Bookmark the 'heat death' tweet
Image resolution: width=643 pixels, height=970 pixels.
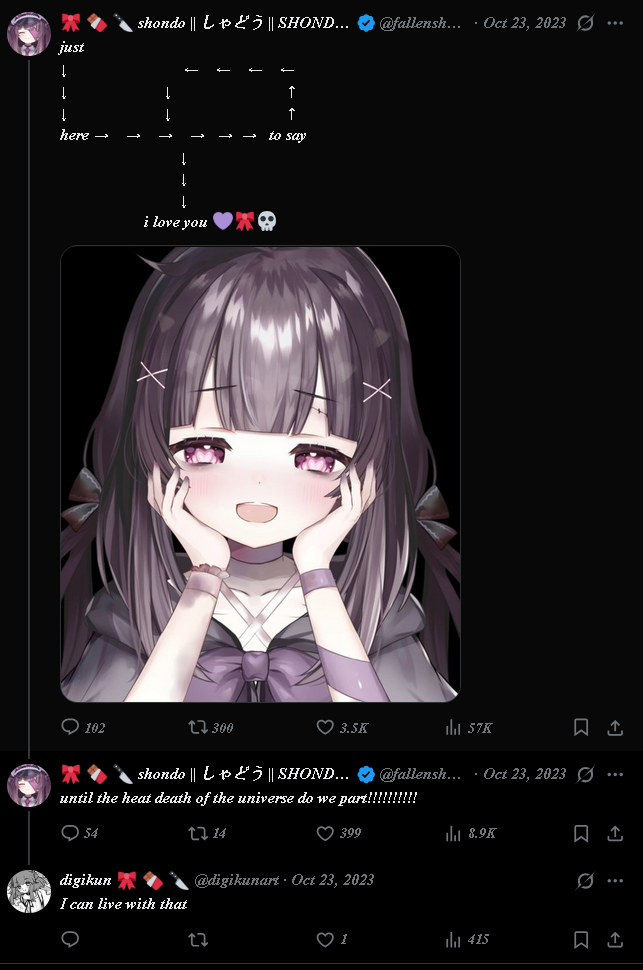(x=580, y=833)
